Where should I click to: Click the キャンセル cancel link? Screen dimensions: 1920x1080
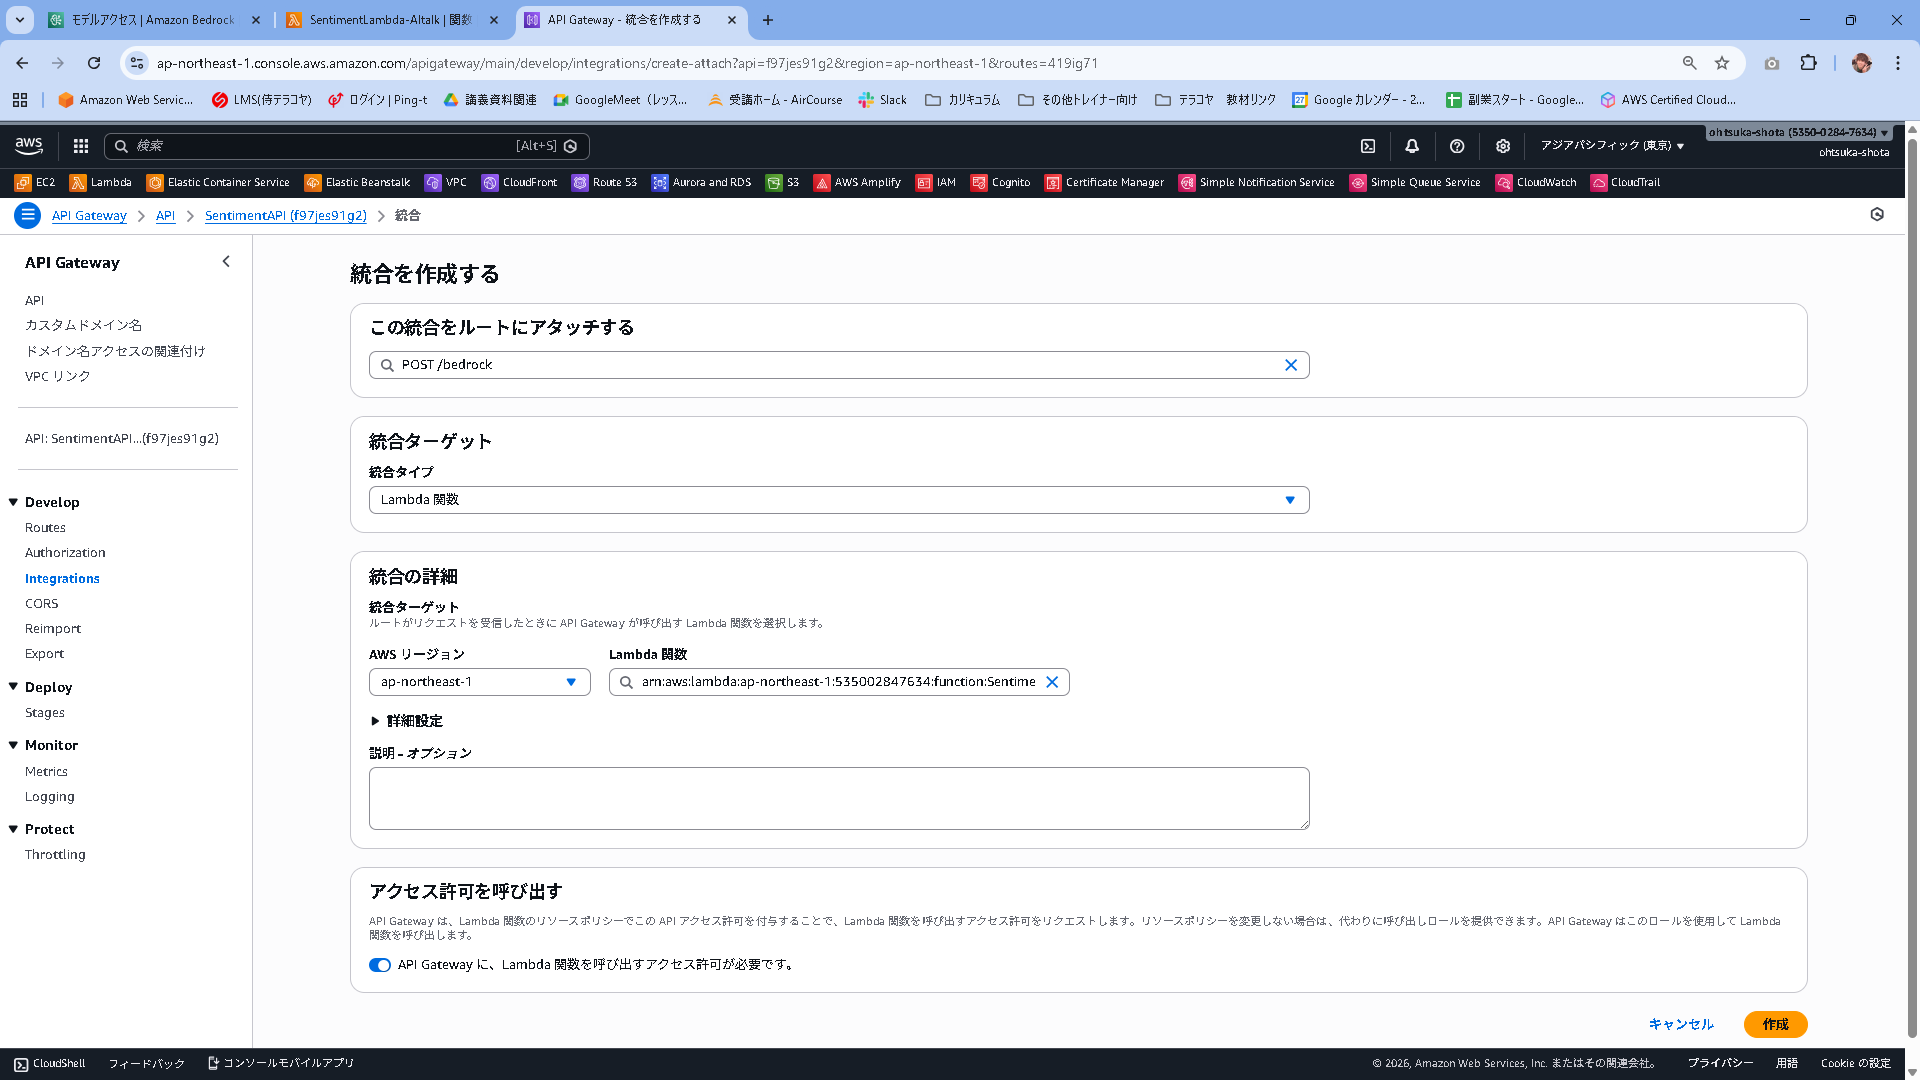tap(1681, 1024)
